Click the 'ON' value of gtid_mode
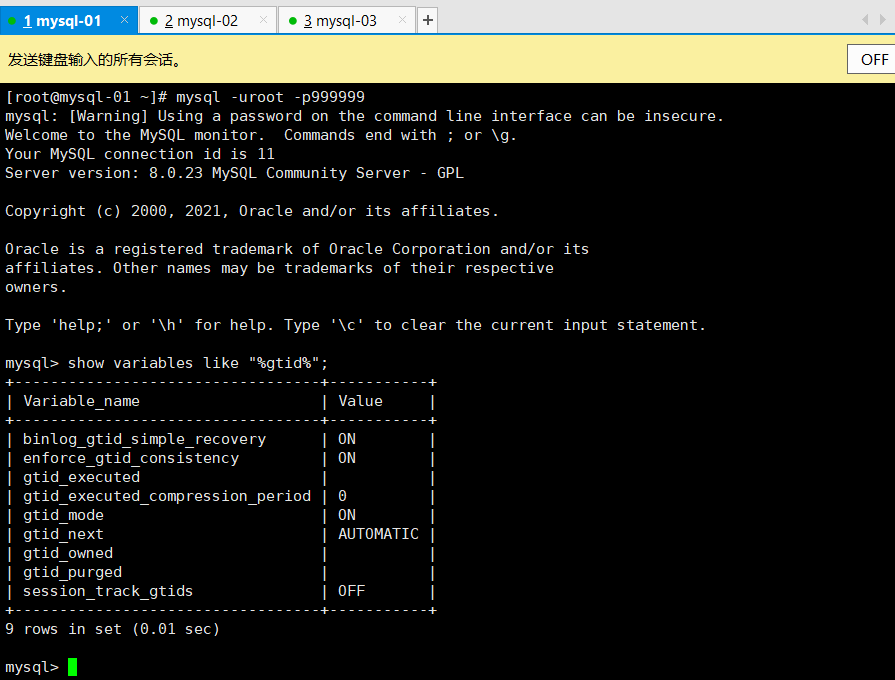The width and height of the screenshot is (895, 680). tap(346, 515)
